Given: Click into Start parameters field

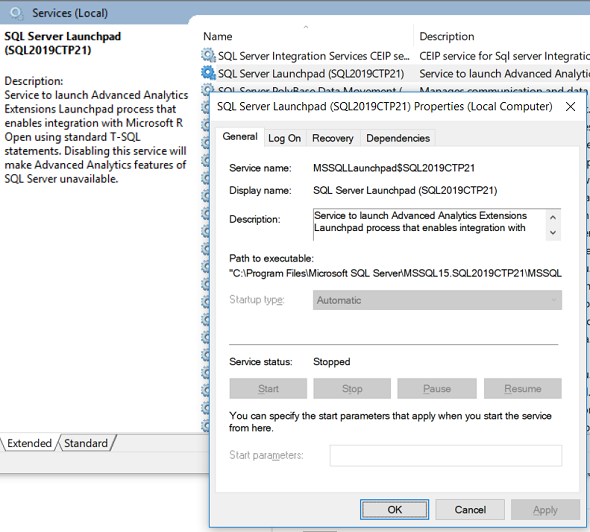Looking at the screenshot, I should tap(446, 456).
